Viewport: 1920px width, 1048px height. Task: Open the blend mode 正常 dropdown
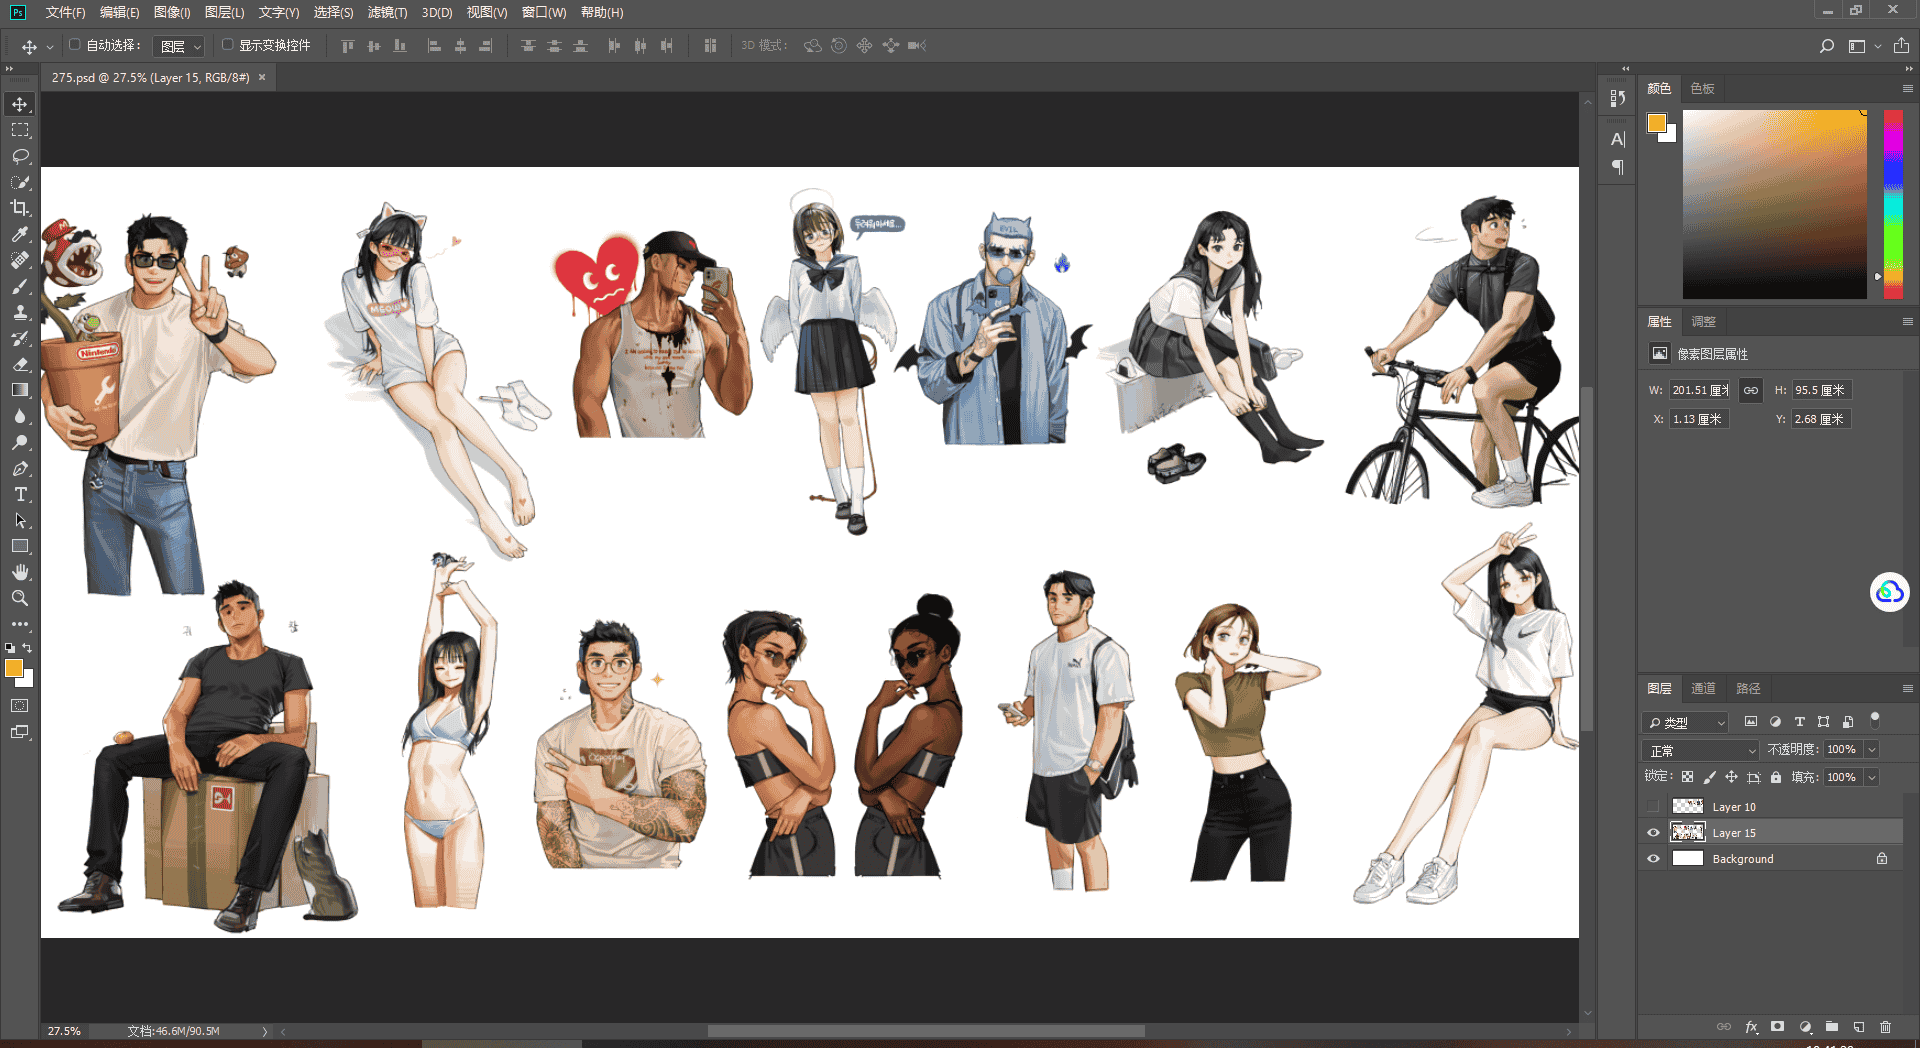tap(1701, 750)
